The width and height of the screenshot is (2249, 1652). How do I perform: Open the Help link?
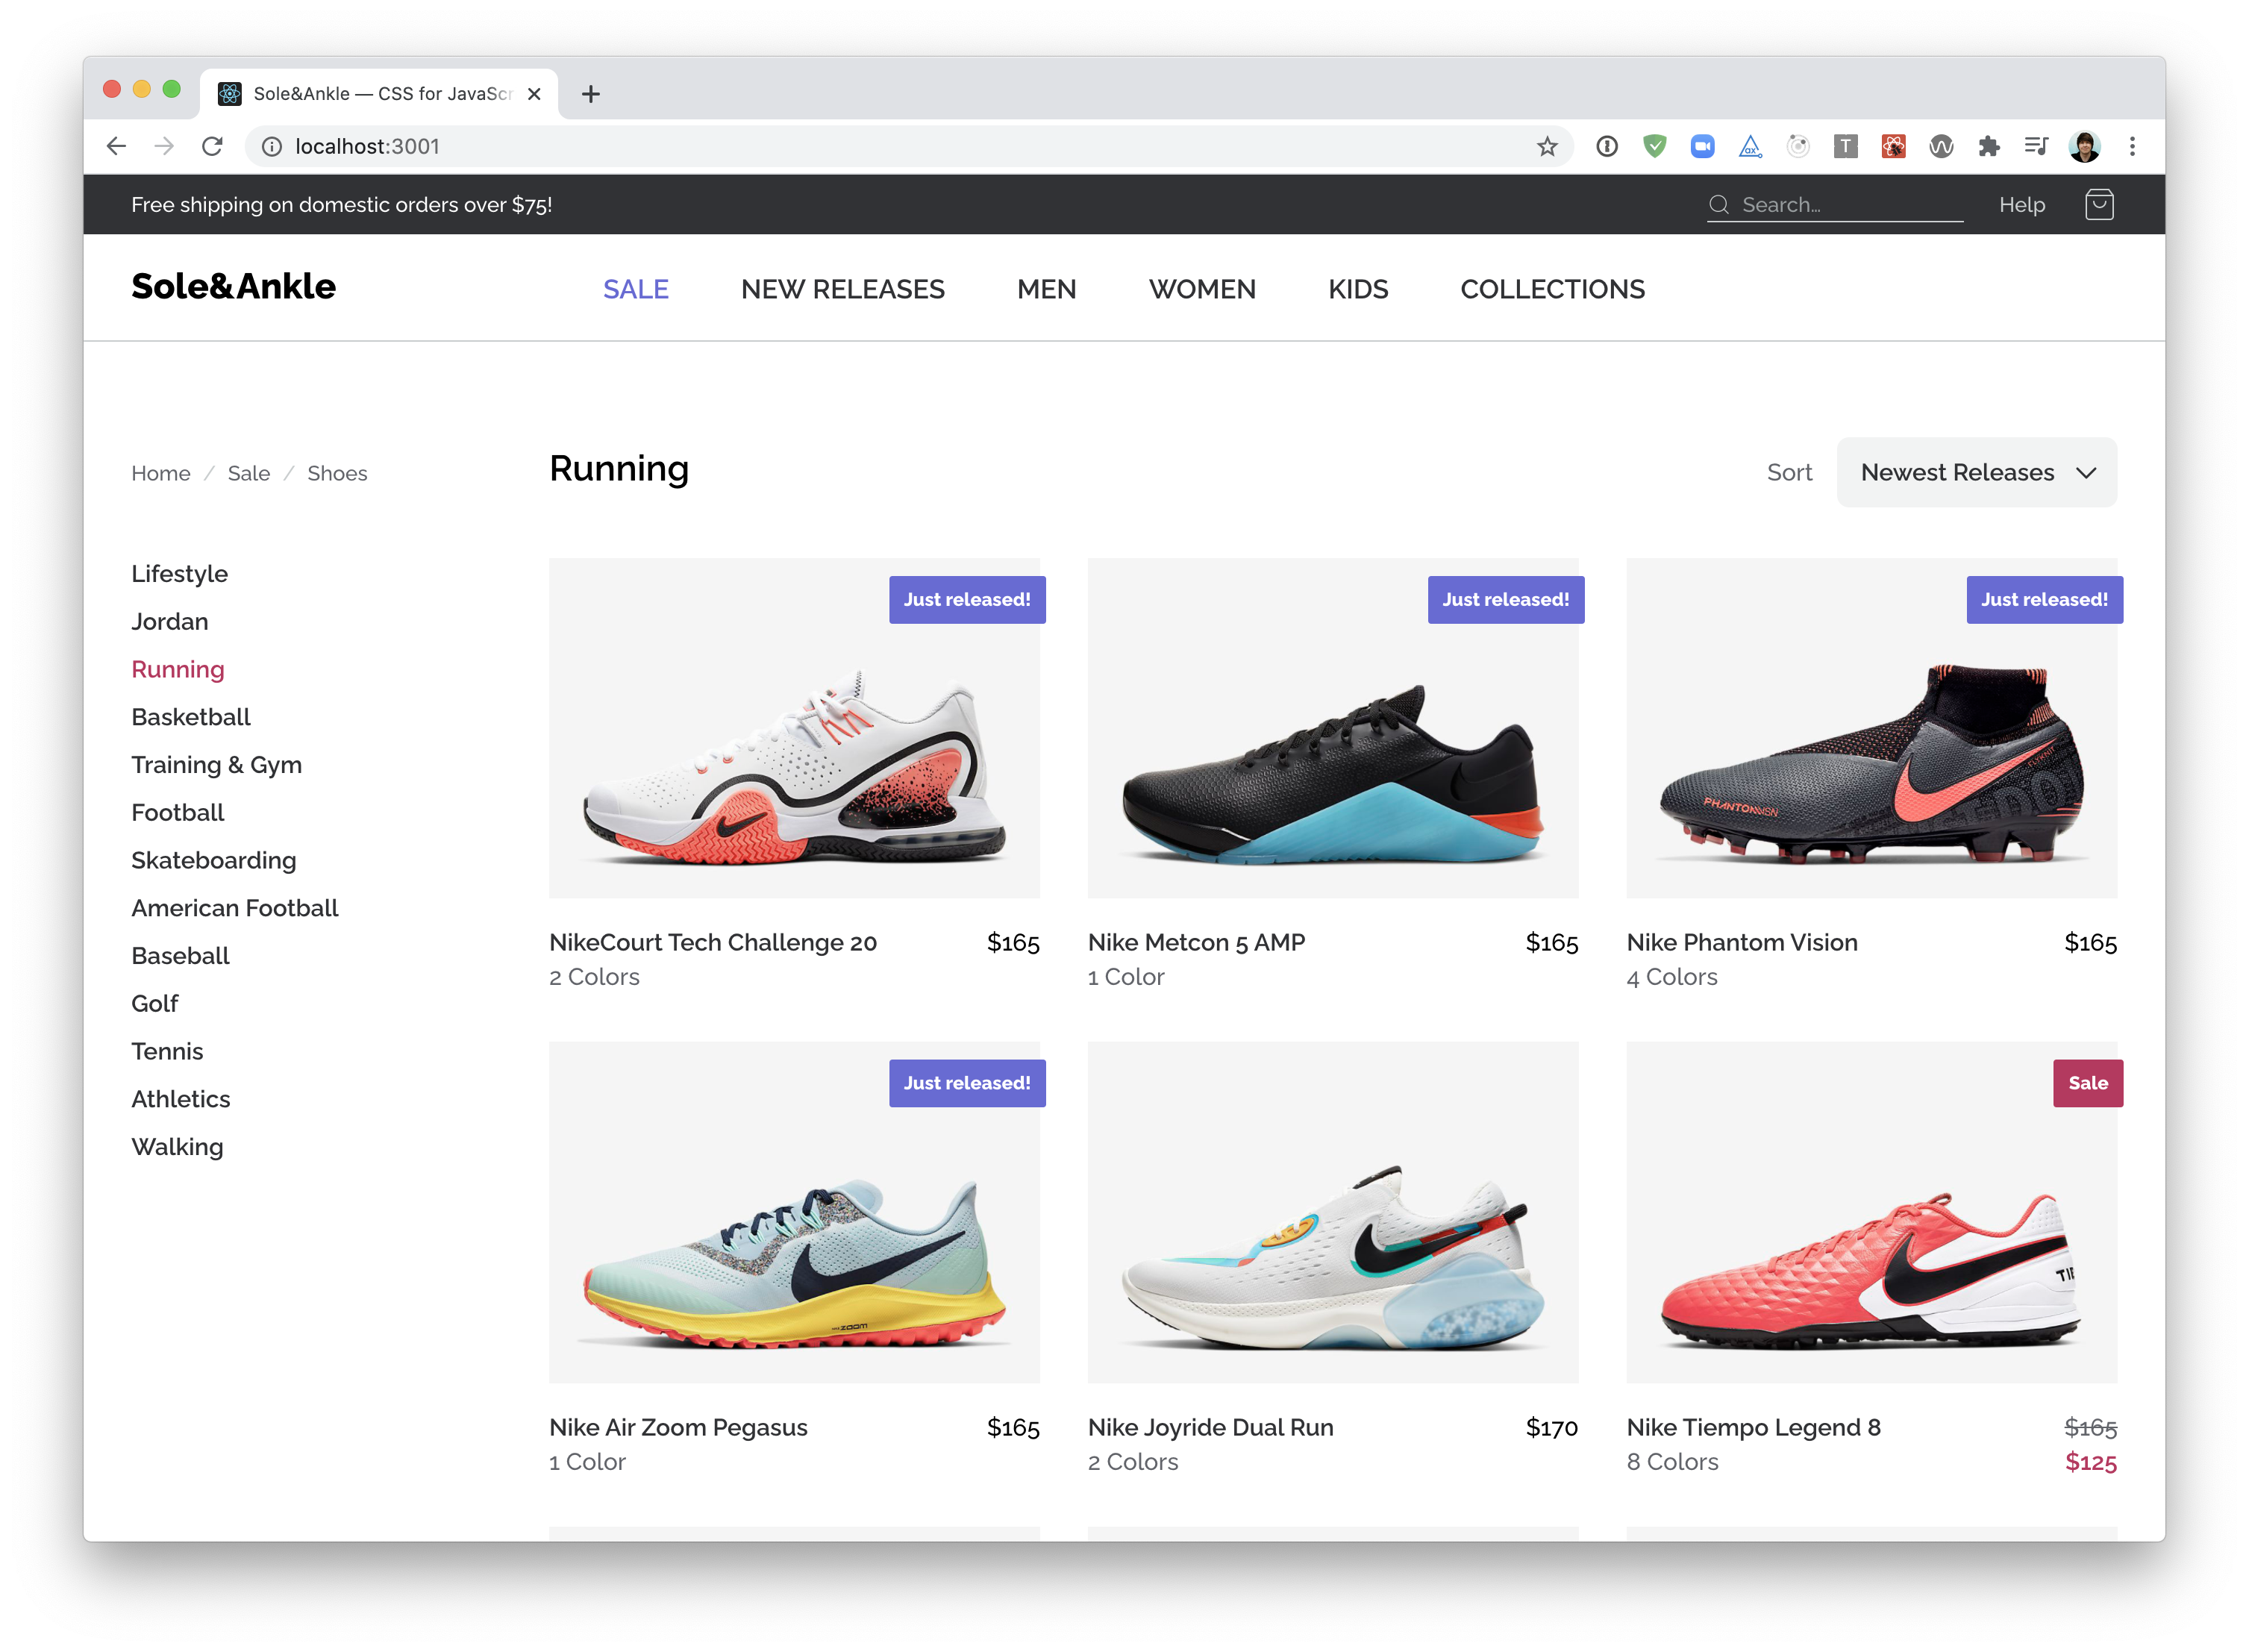click(x=2021, y=205)
